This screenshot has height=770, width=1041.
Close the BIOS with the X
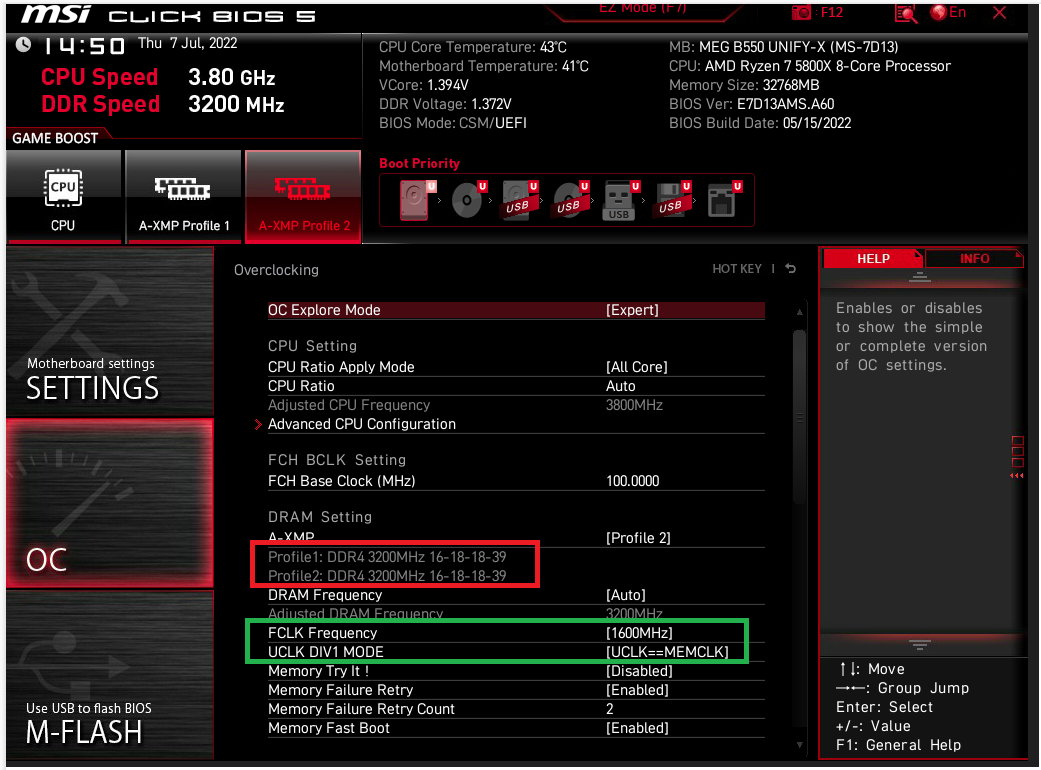coord(999,13)
